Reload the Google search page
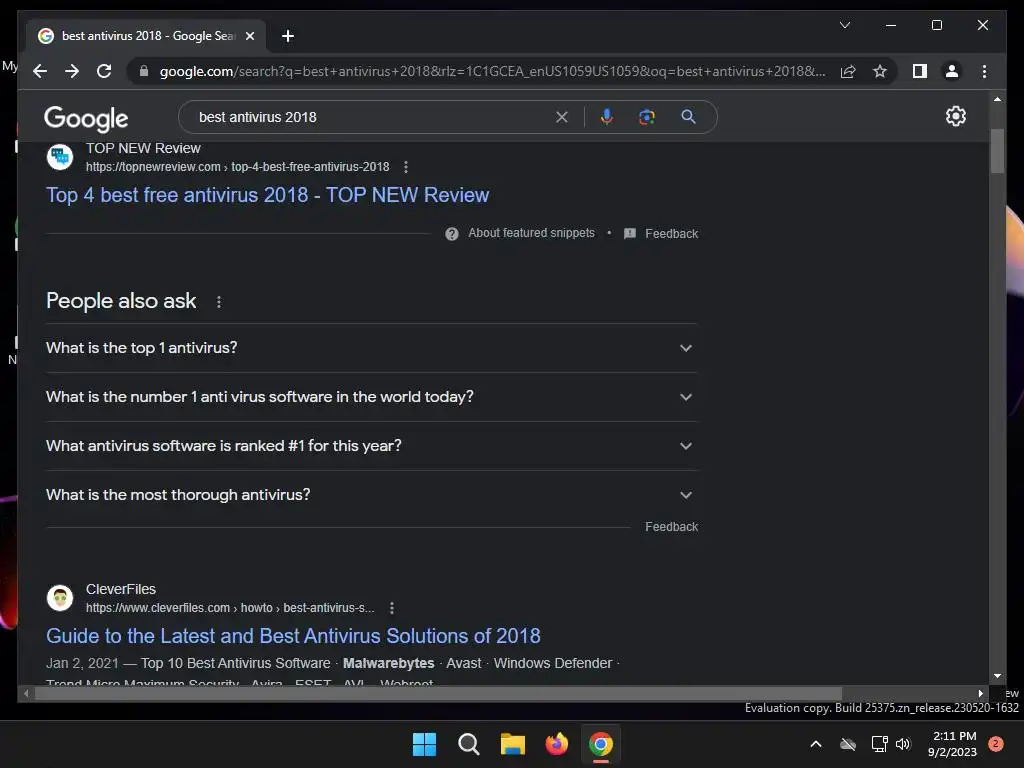 [104, 71]
